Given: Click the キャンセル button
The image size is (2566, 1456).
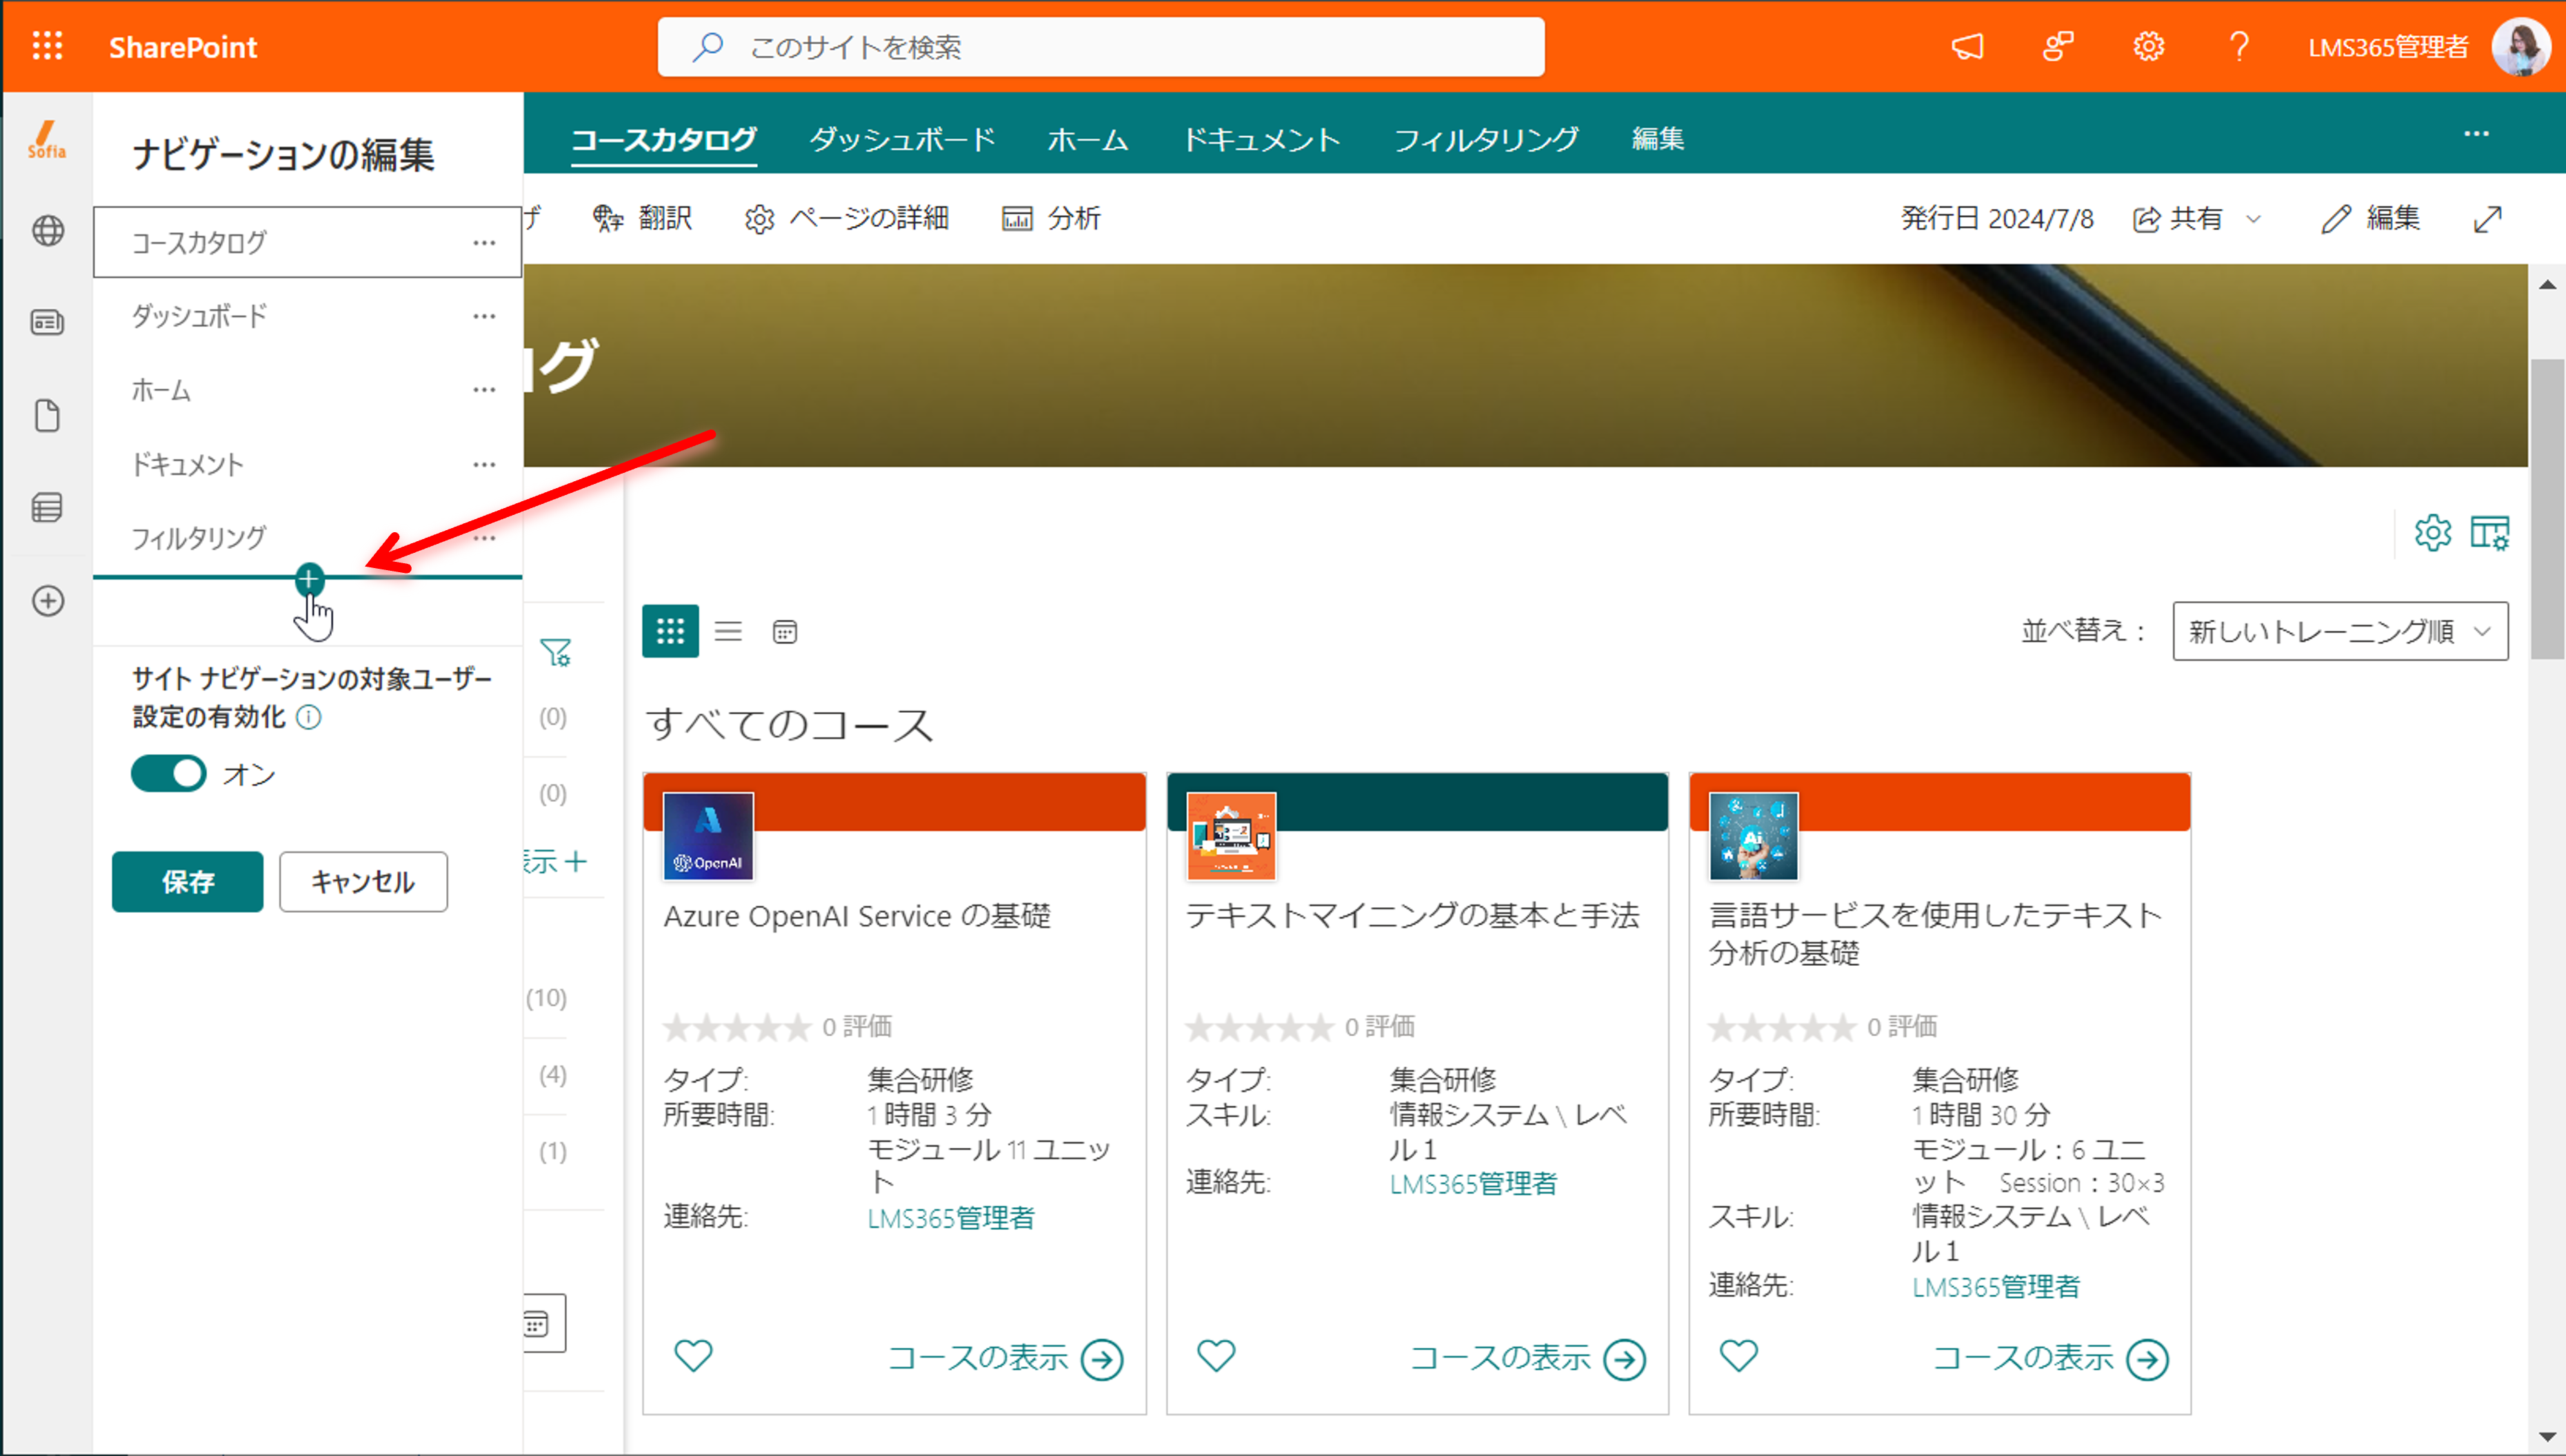Looking at the screenshot, I should tap(363, 881).
